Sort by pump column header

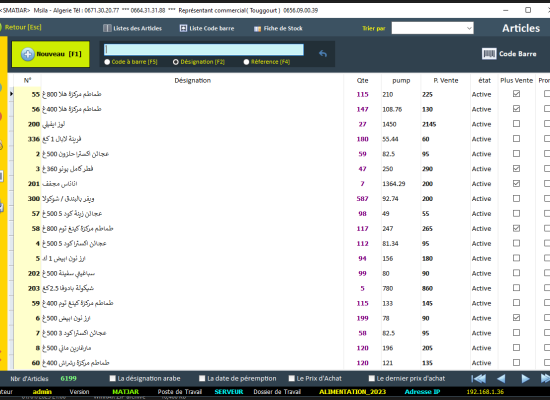[401, 80]
